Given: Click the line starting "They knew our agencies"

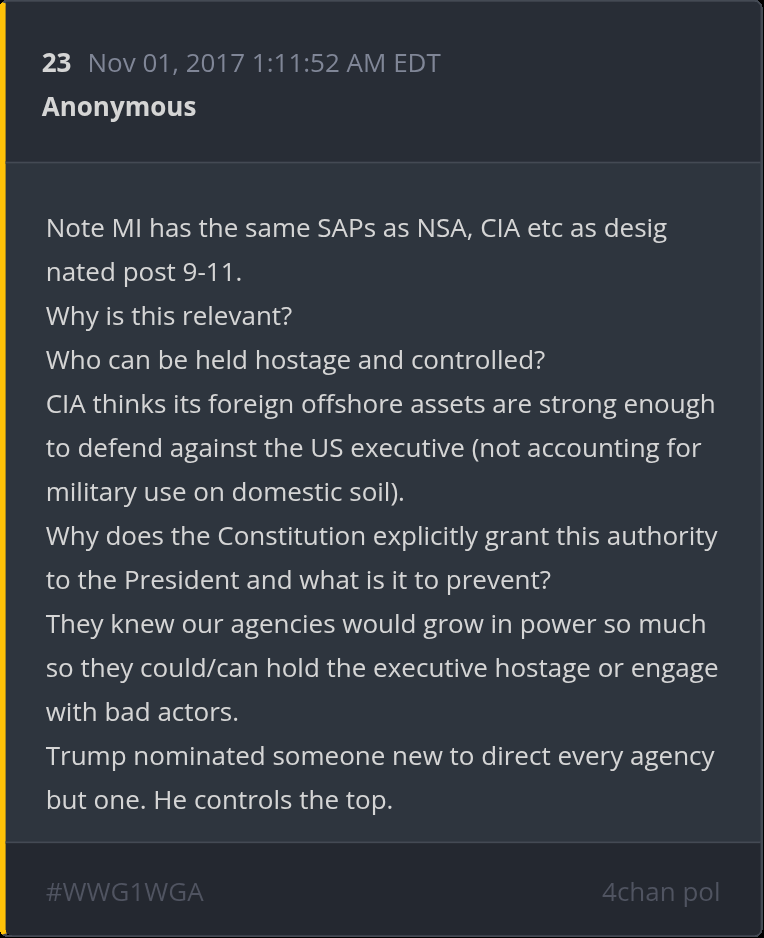Looking at the screenshot, I should click(x=376, y=624).
